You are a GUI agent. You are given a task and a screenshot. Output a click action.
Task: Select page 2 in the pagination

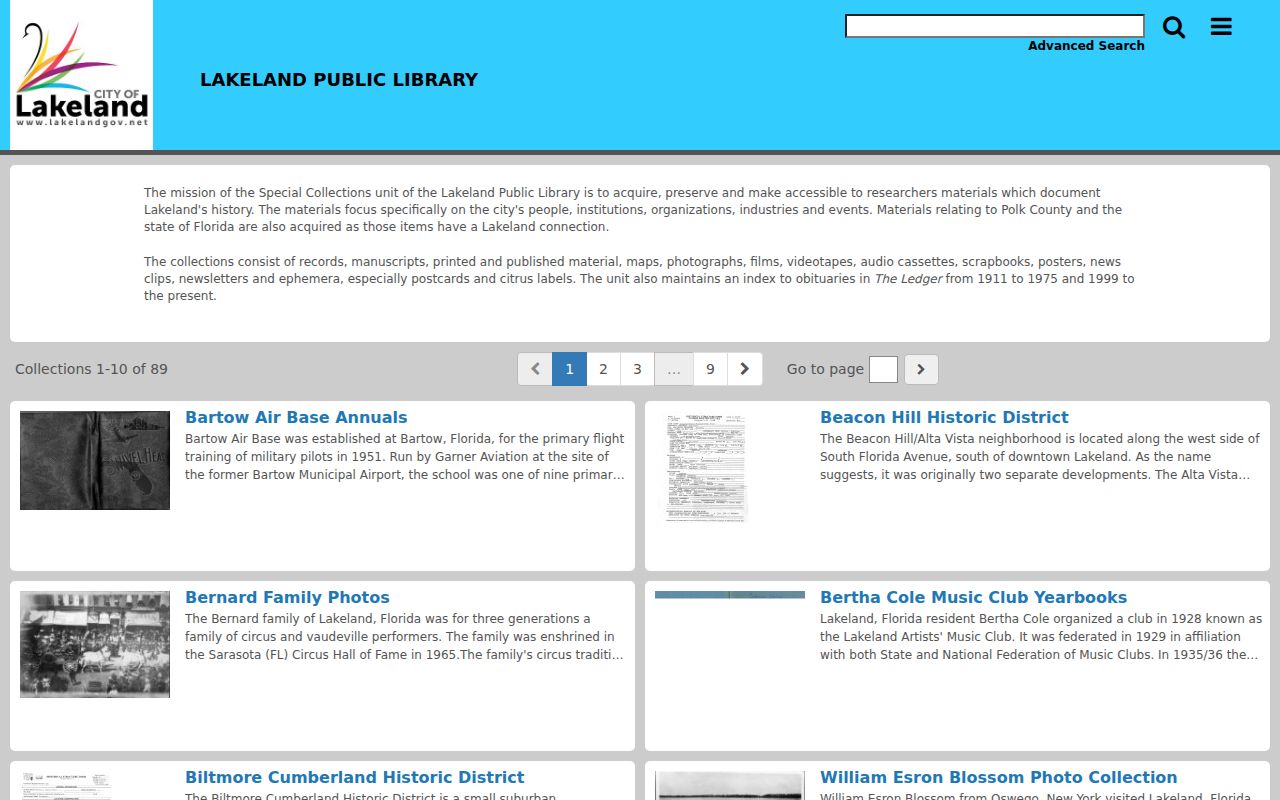603,369
